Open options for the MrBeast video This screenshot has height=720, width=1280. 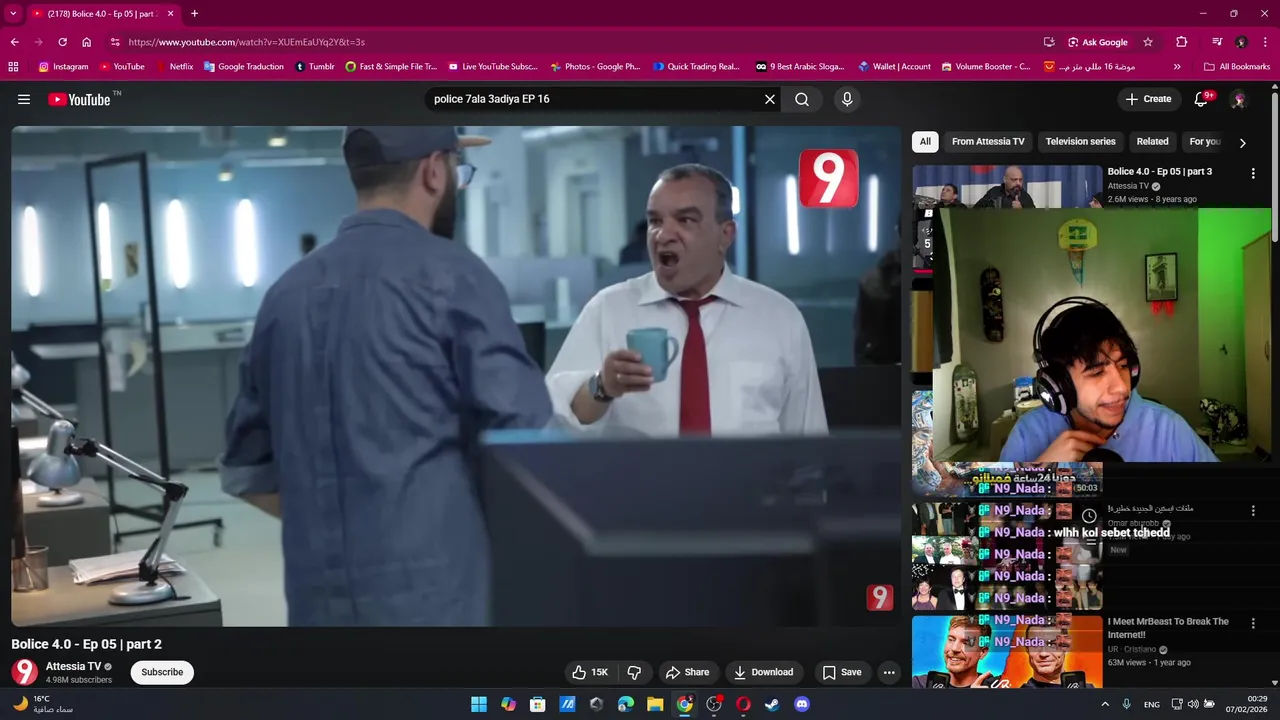(x=1253, y=623)
